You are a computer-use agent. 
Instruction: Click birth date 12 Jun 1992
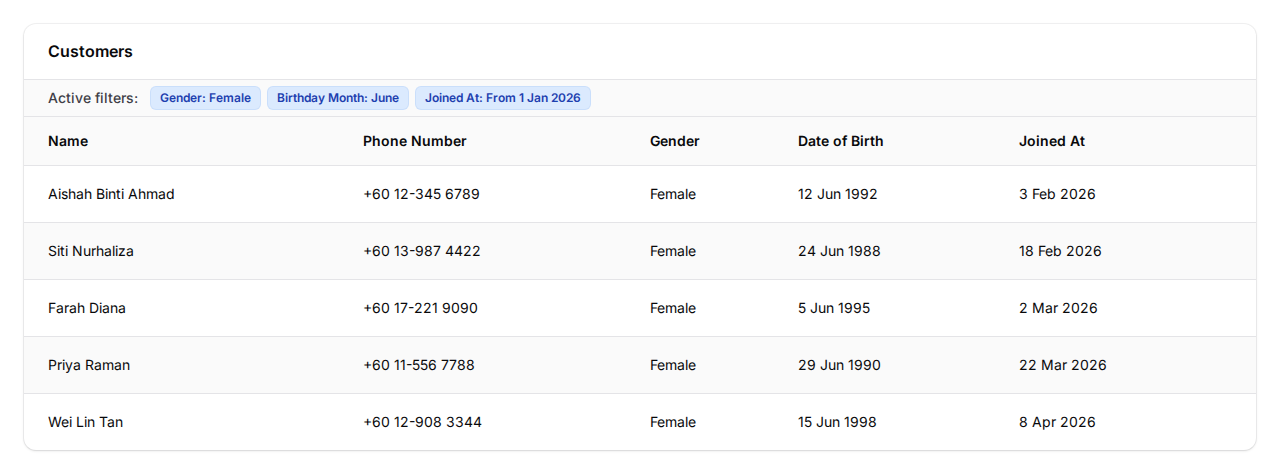(838, 194)
